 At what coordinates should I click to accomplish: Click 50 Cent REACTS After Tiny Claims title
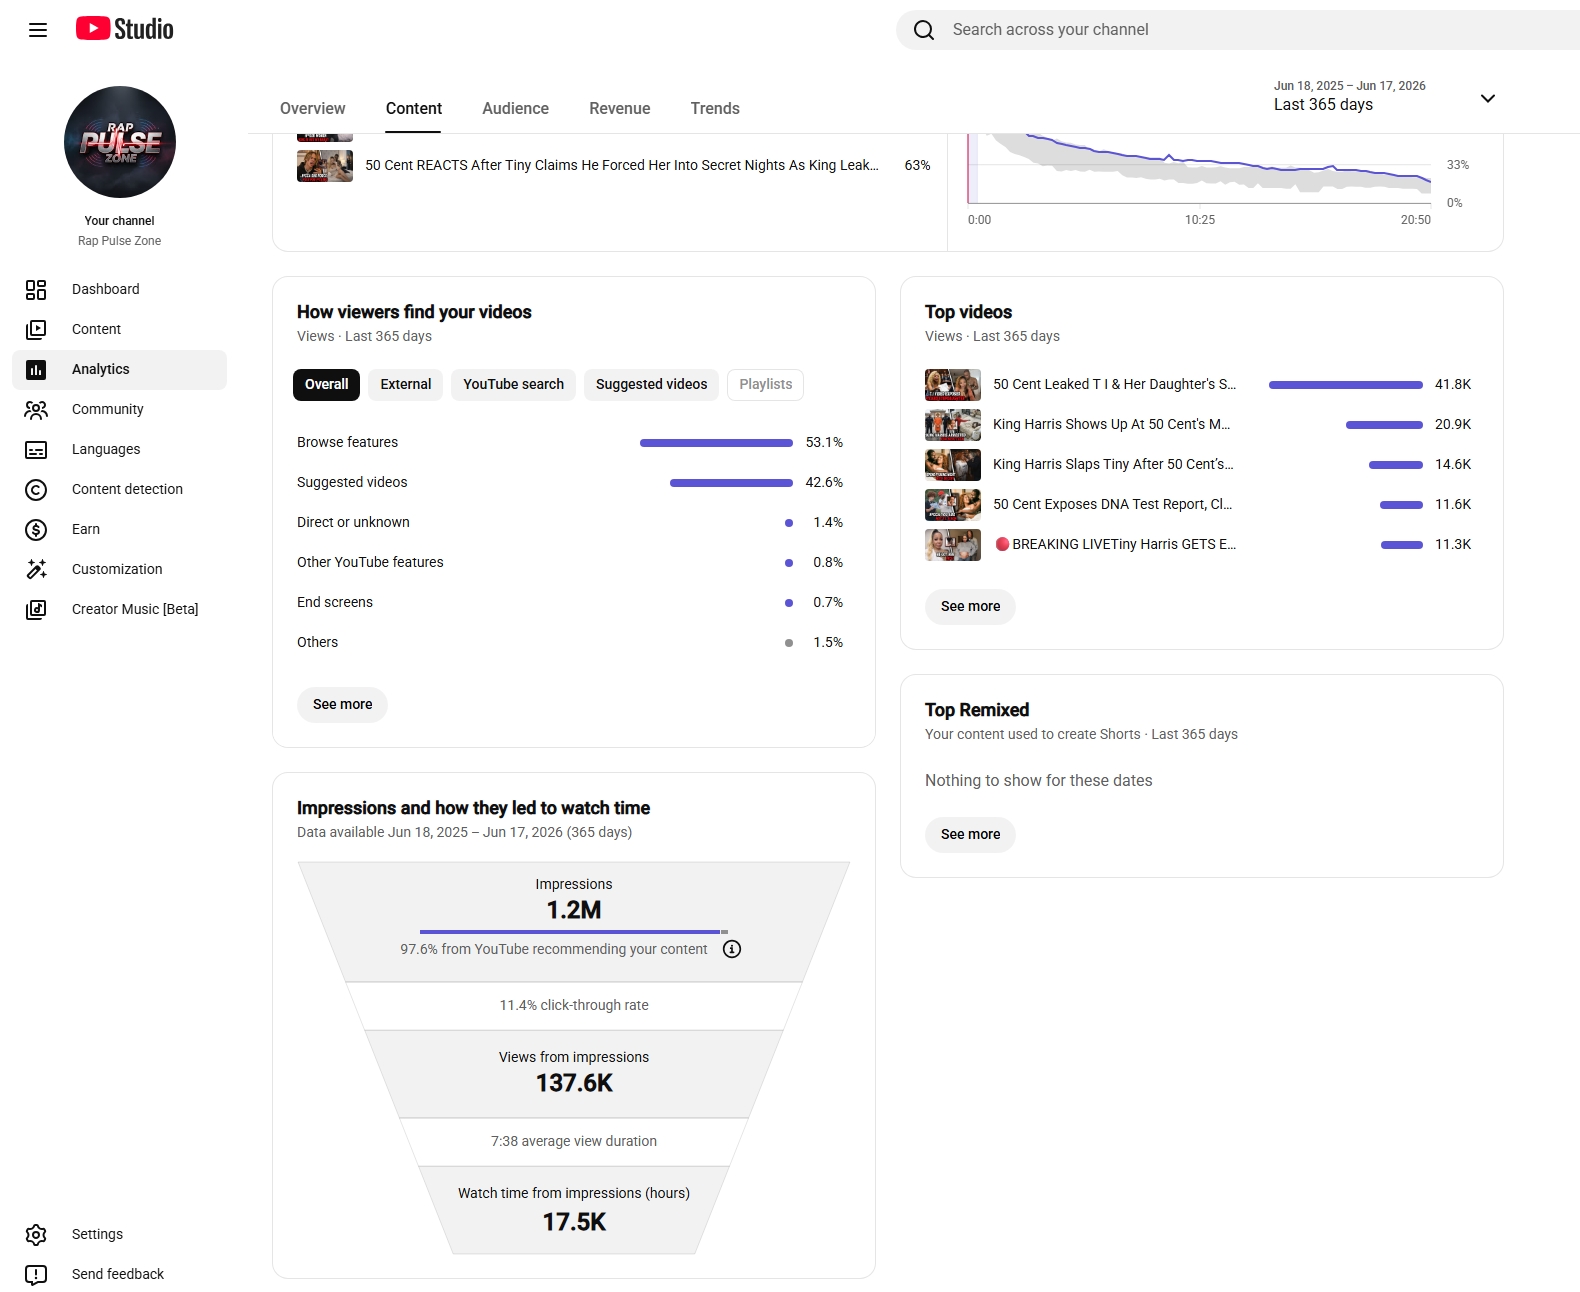622,165
